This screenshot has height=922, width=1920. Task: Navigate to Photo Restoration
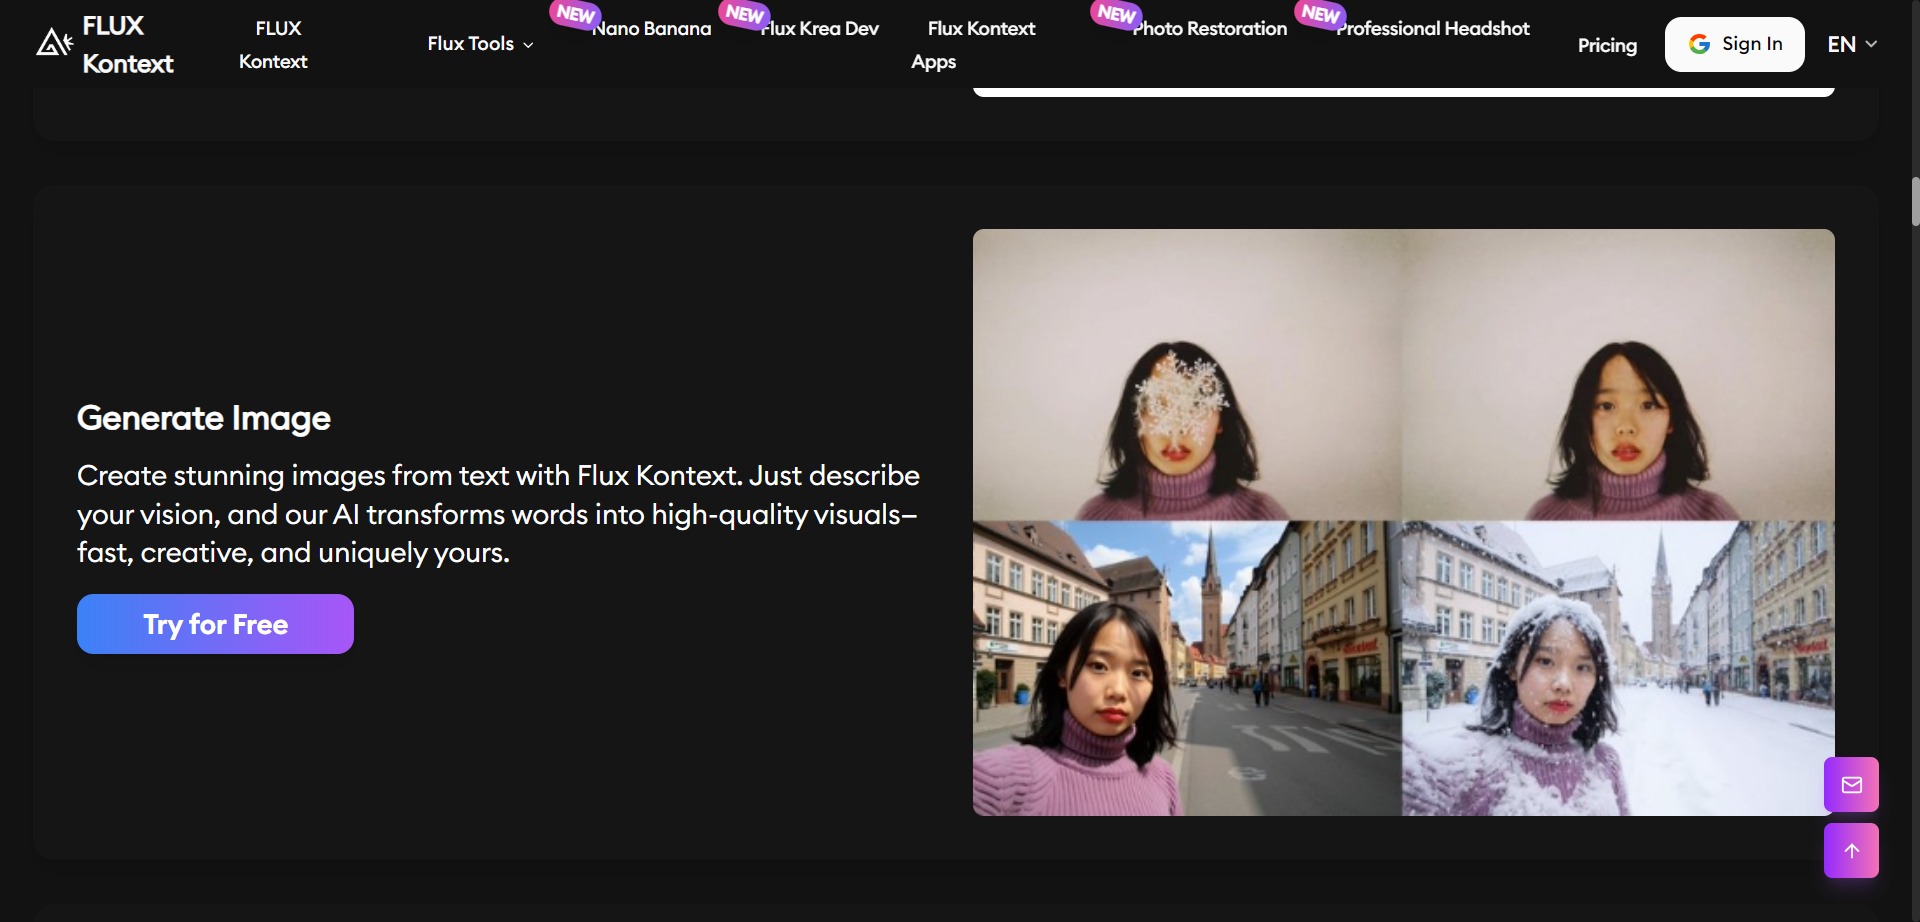pos(1210,29)
